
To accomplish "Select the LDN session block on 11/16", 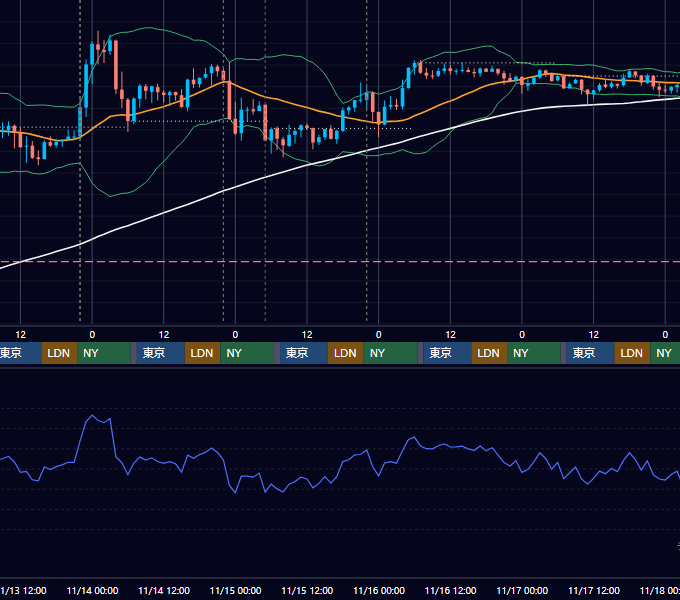I will pos(489,353).
